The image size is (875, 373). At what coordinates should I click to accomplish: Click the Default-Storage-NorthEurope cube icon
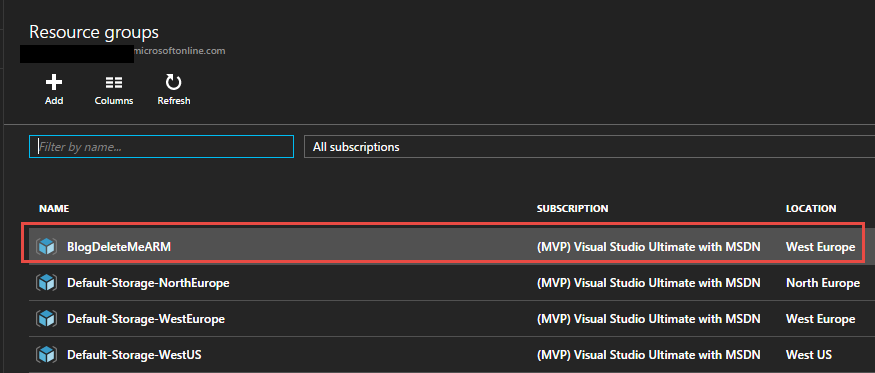click(47, 283)
